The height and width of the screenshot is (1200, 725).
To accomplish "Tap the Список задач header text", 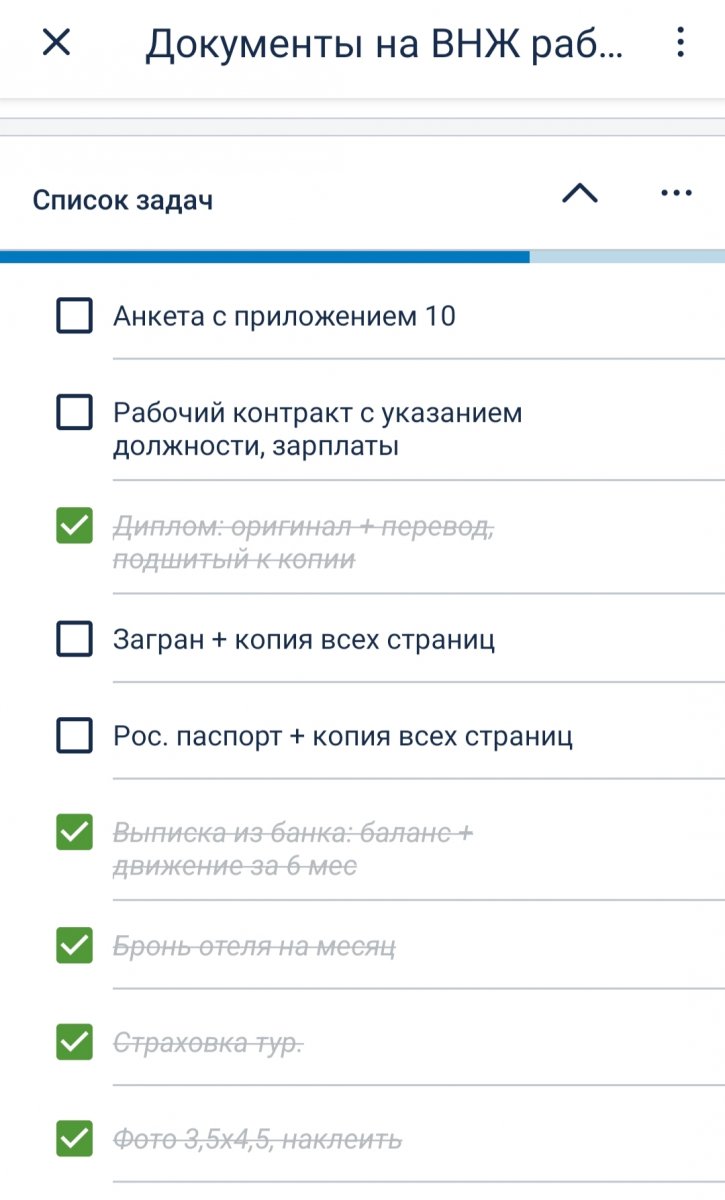I will point(123,200).
